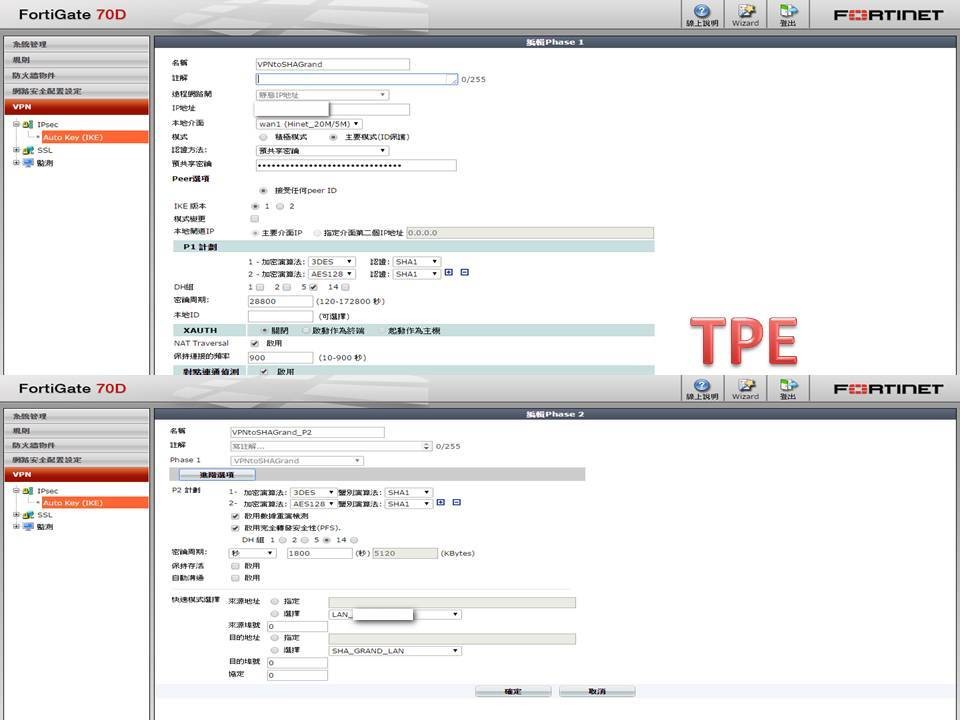Open online help icon in Phase 1 header

pos(702,11)
